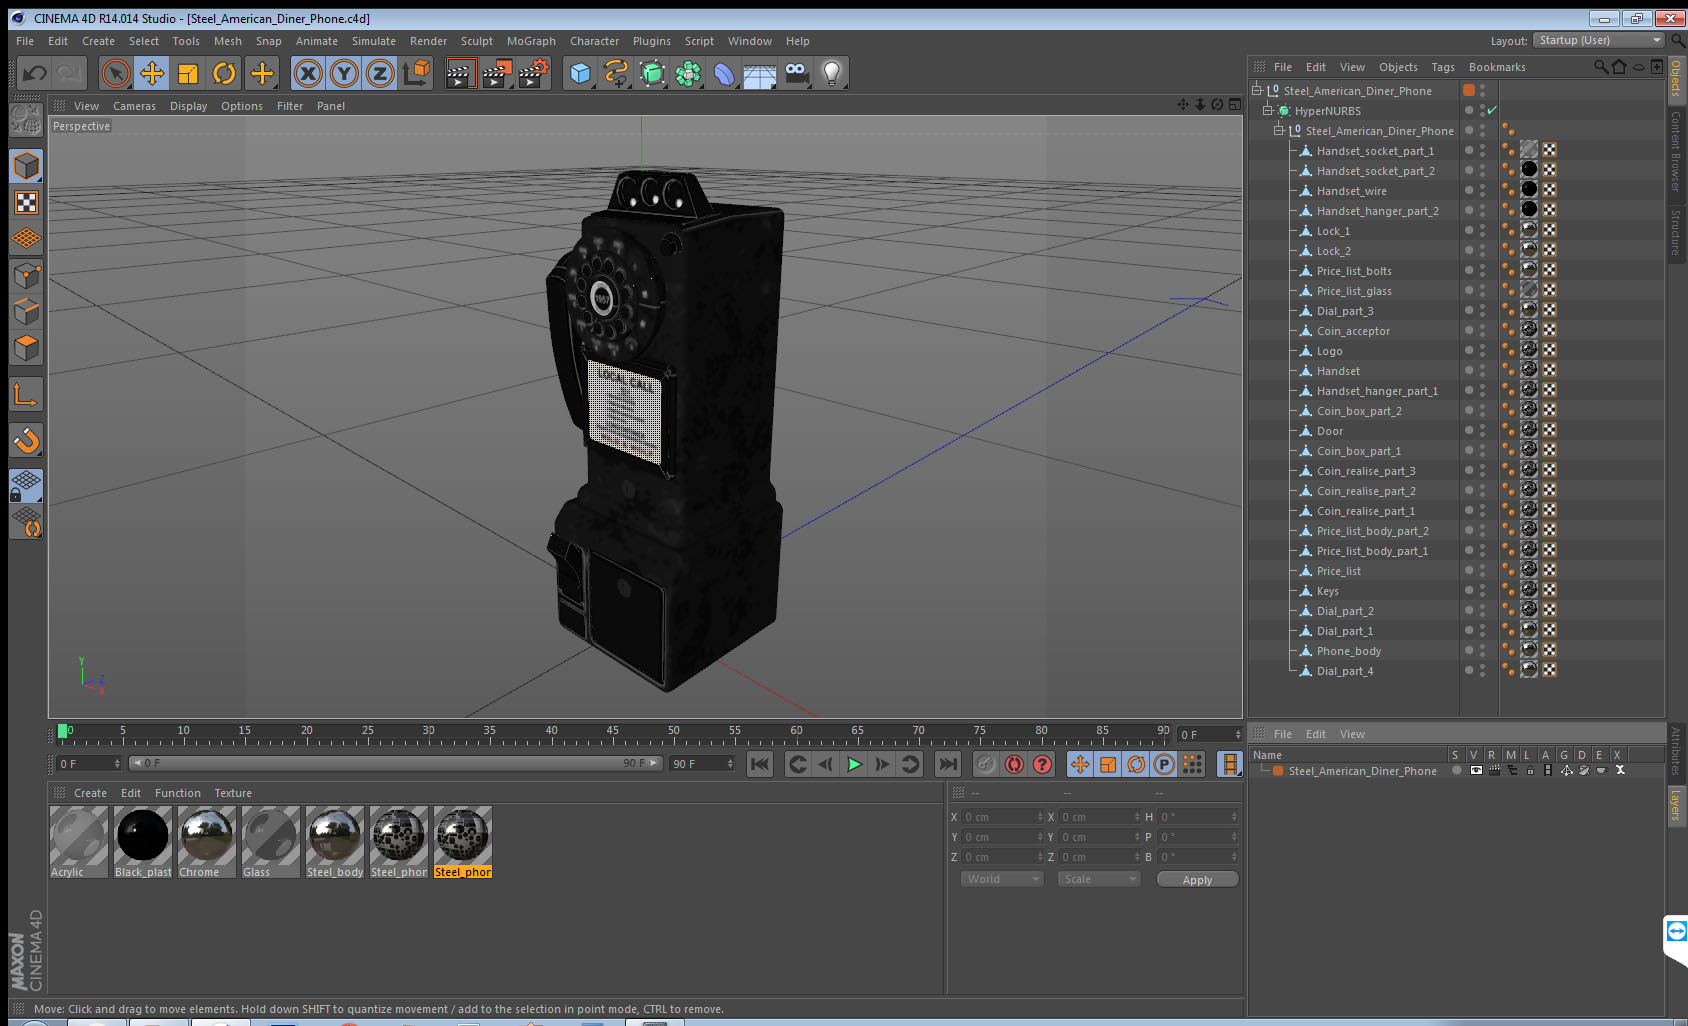The image size is (1688, 1026).
Task: Toggle visibility dots for Phone_body object
Action: click(1481, 650)
